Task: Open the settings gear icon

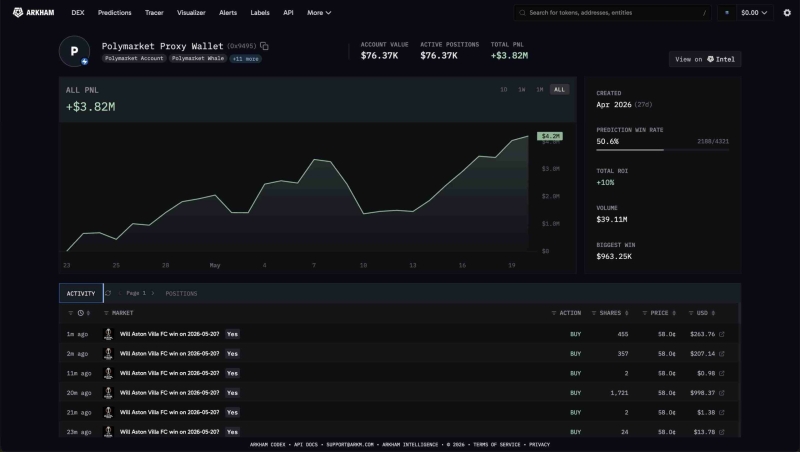Action: tap(787, 13)
